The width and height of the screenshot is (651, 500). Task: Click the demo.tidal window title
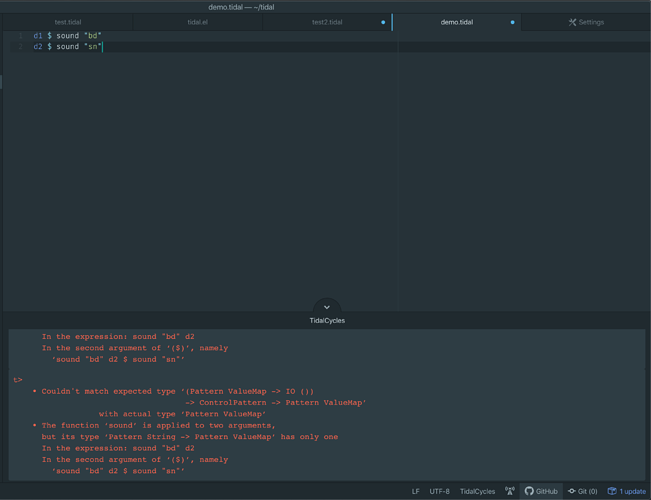[x=241, y=7]
